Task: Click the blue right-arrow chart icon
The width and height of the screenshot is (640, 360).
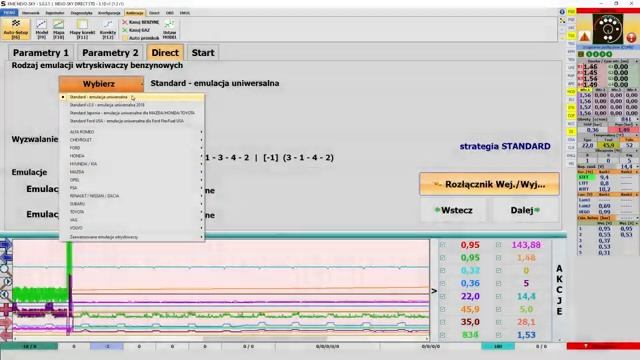Action: click(x=6, y=245)
